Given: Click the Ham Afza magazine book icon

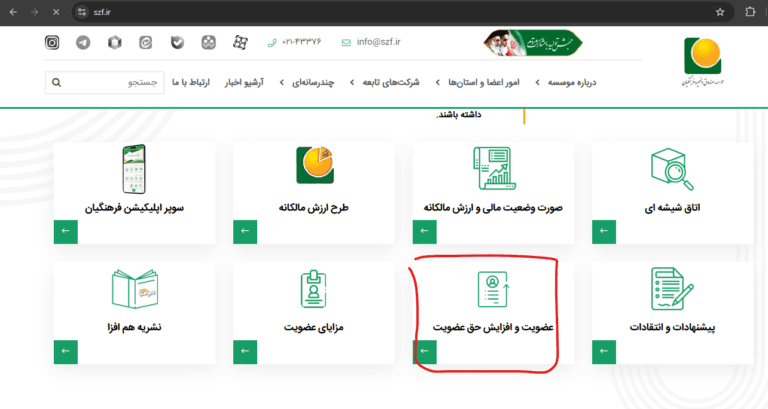Looking at the screenshot, I should [135, 289].
